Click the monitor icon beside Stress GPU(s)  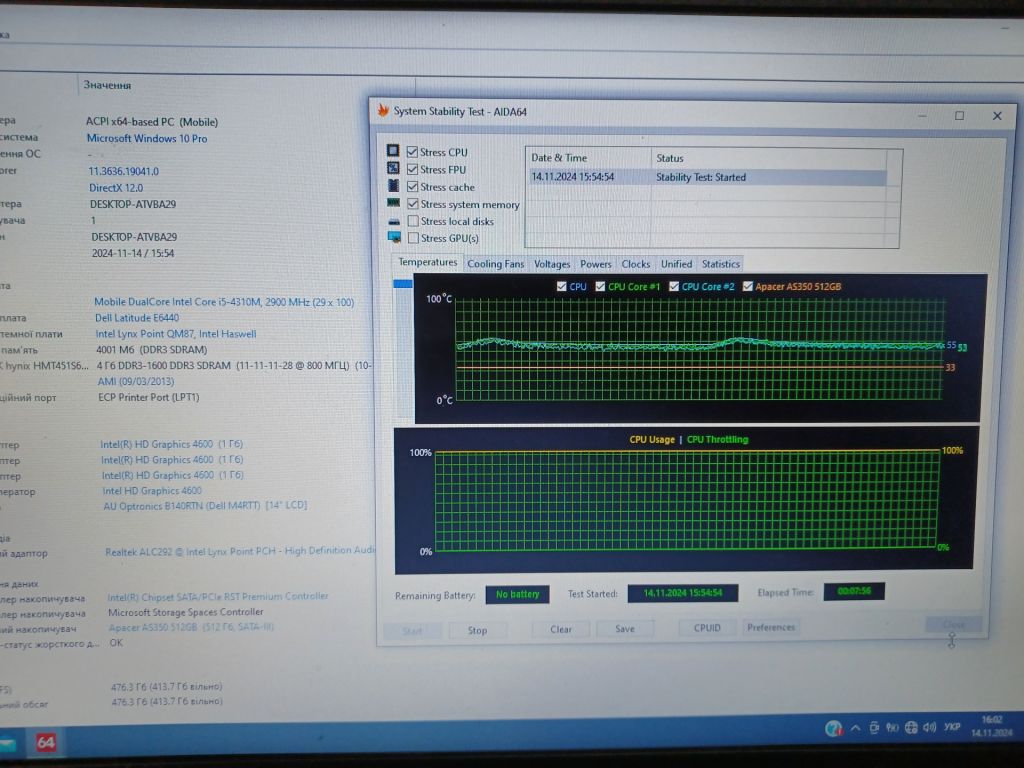pyautogui.click(x=394, y=237)
